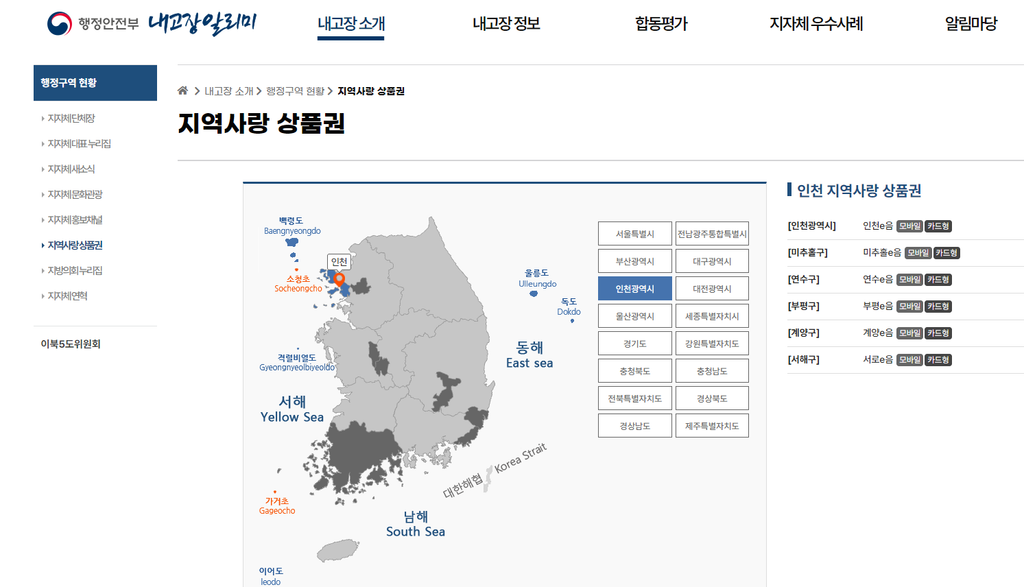Select 지자체대표 누리집 in the sidebar
Viewport: 1024px width, 587px height.
pos(79,144)
